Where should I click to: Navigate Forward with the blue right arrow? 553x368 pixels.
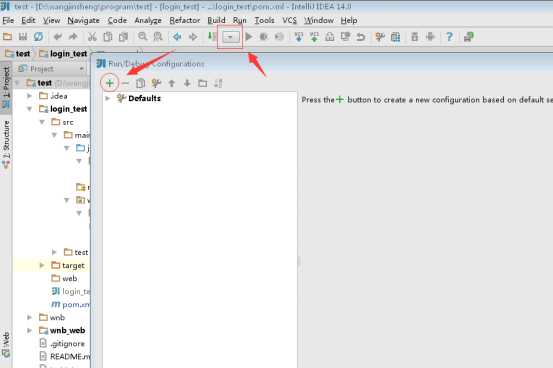tap(193, 36)
